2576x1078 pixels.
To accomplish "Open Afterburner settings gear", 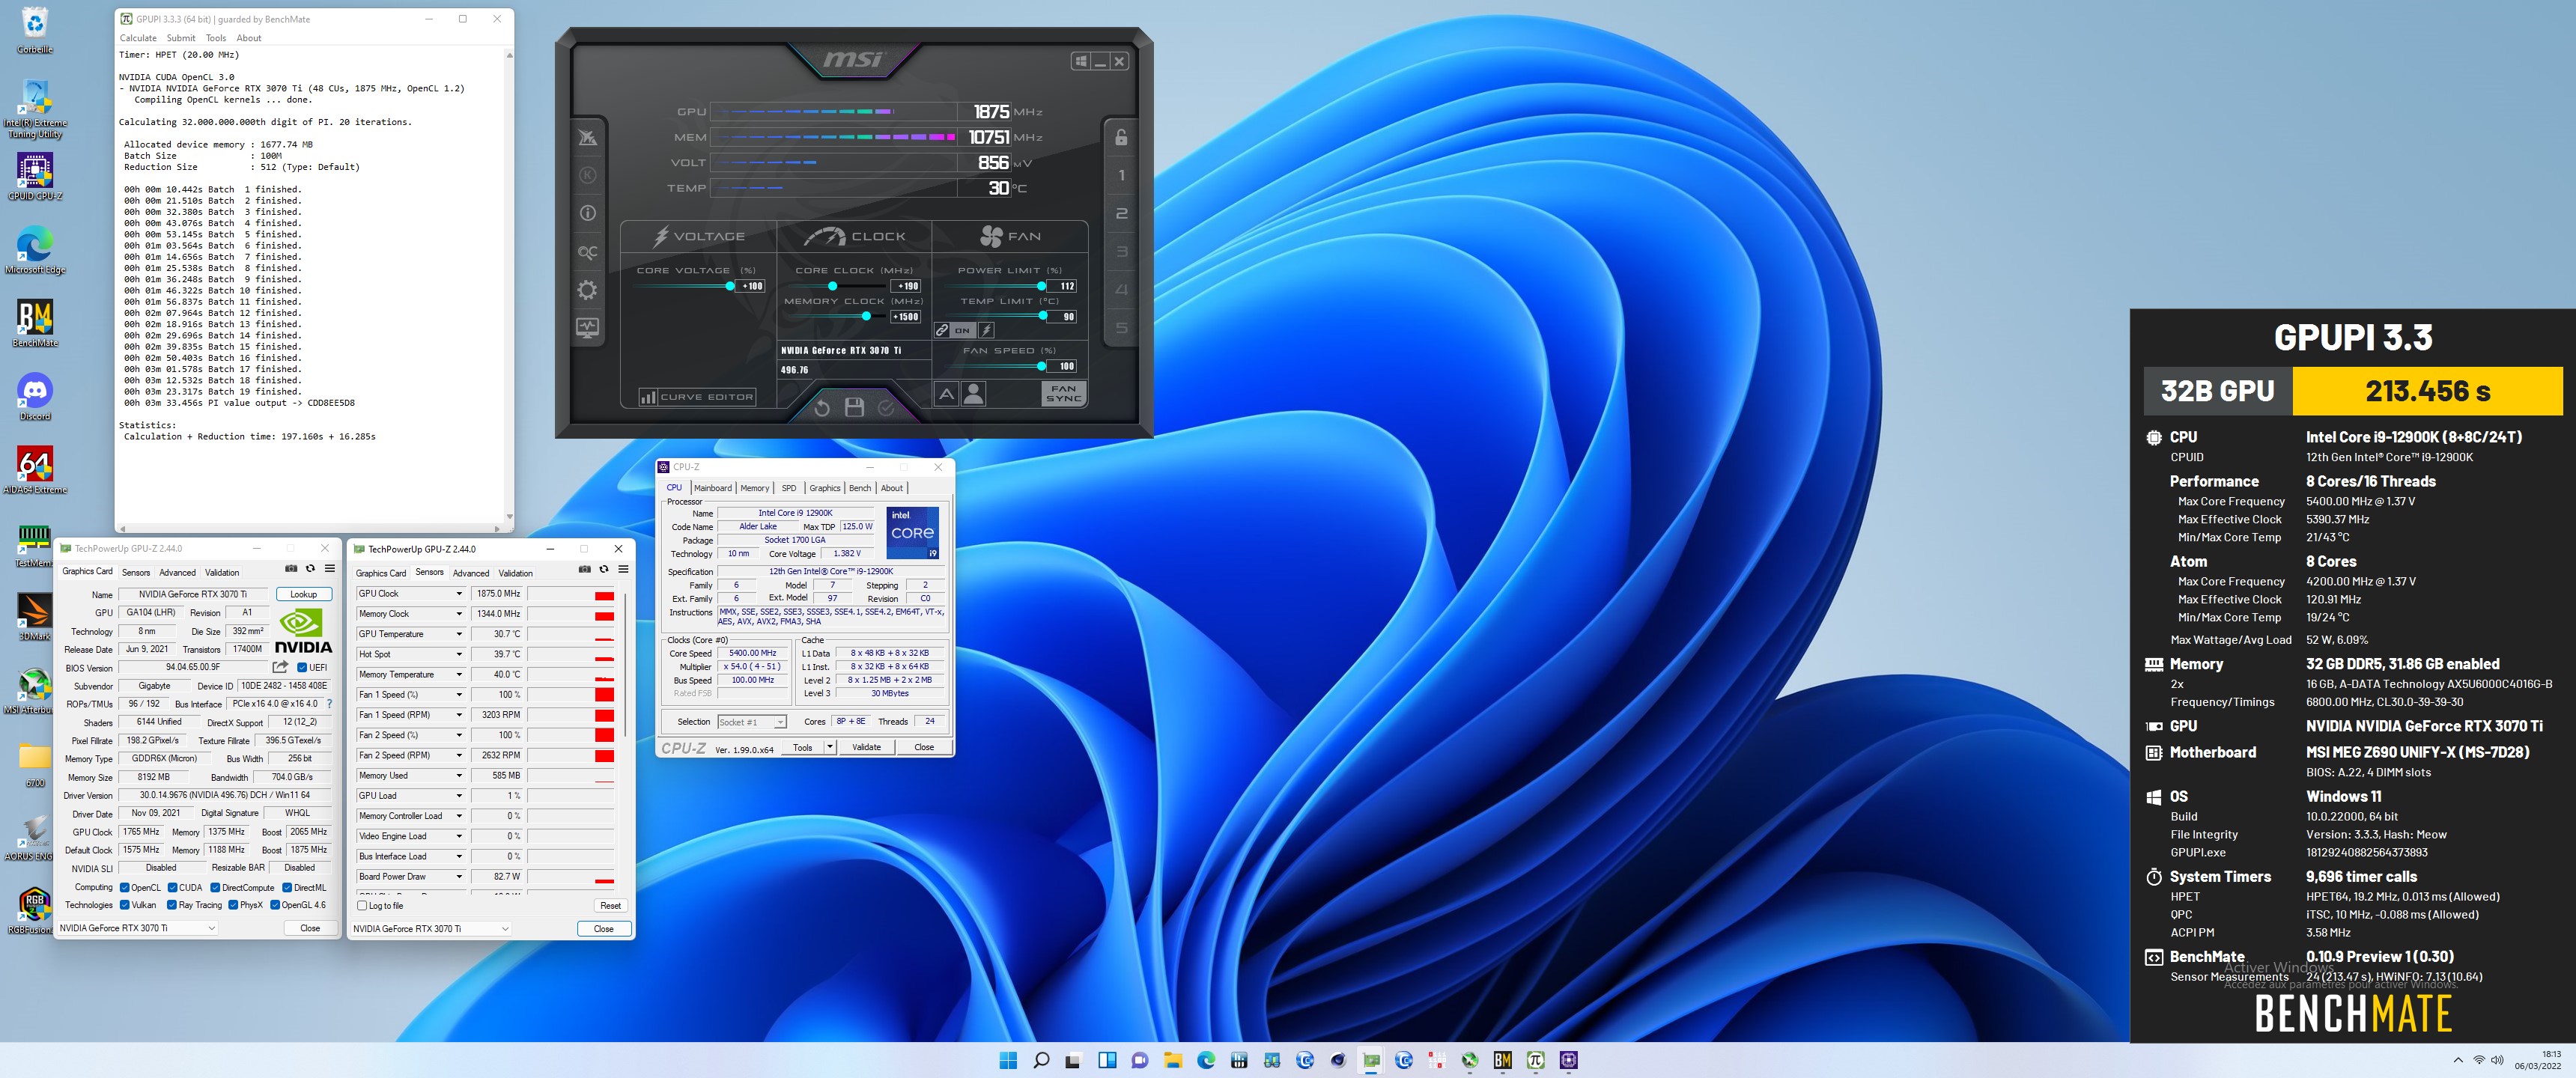I will click(x=588, y=290).
